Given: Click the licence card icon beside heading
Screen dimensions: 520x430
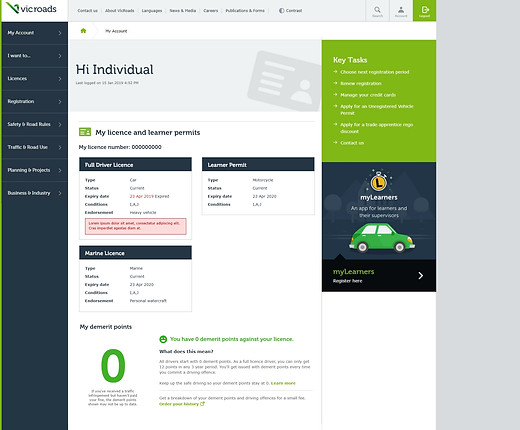Looking at the screenshot, I should [85, 132].
